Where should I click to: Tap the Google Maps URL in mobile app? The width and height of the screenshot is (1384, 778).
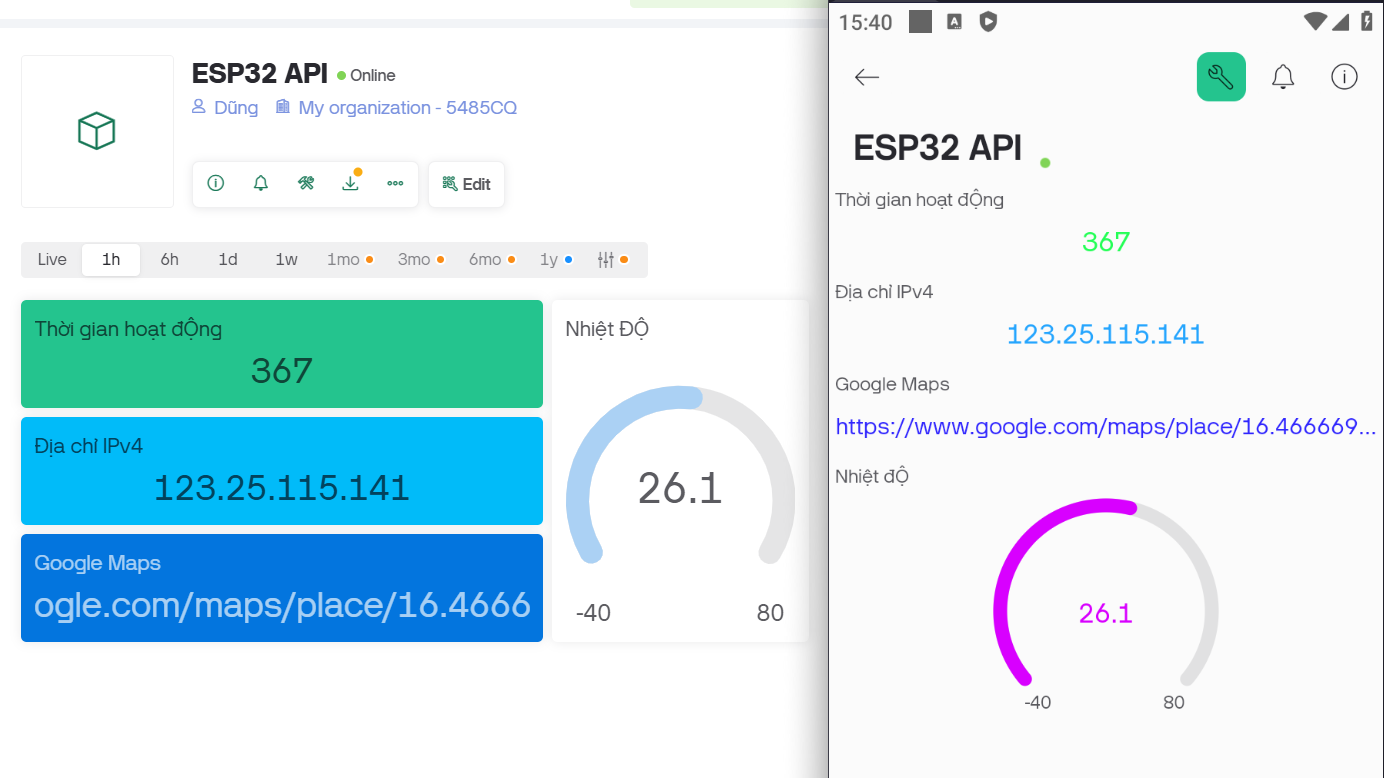coord(1106,427)
